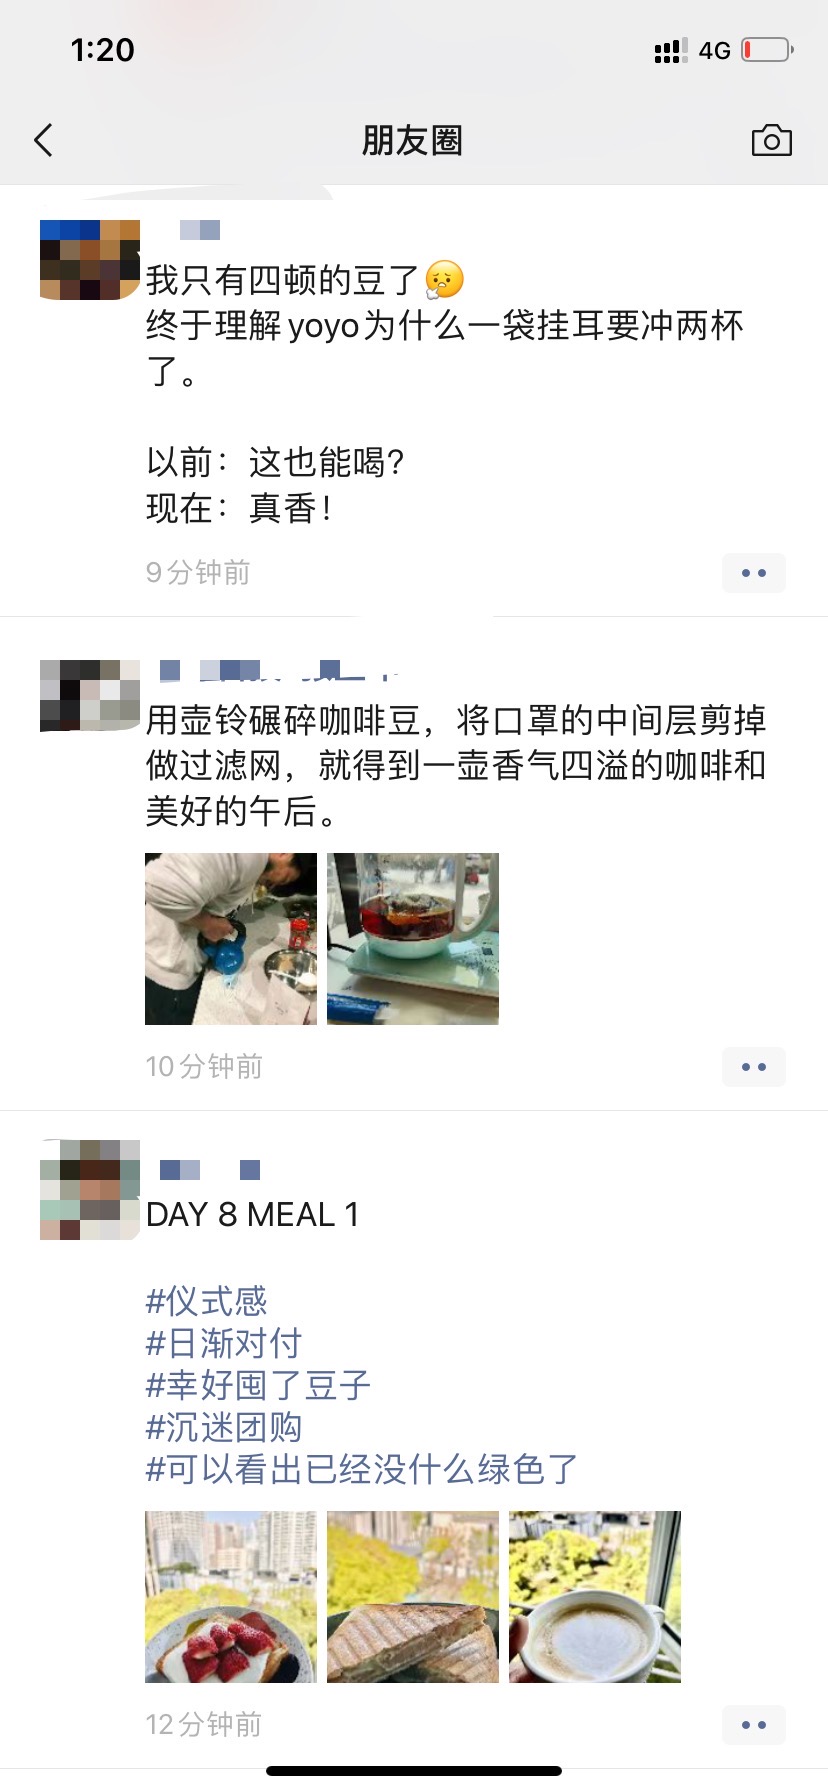Screen dimensions: 828x1792
Task: Open the hashtag #仪式感
Action: click(x=207, y=1301)
